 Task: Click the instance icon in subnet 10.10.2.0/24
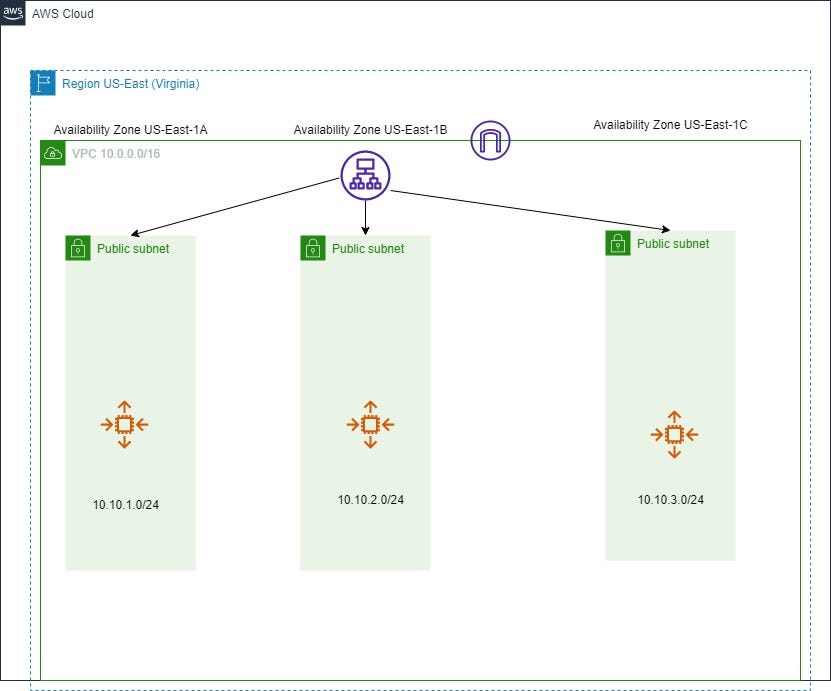(369, 424)
